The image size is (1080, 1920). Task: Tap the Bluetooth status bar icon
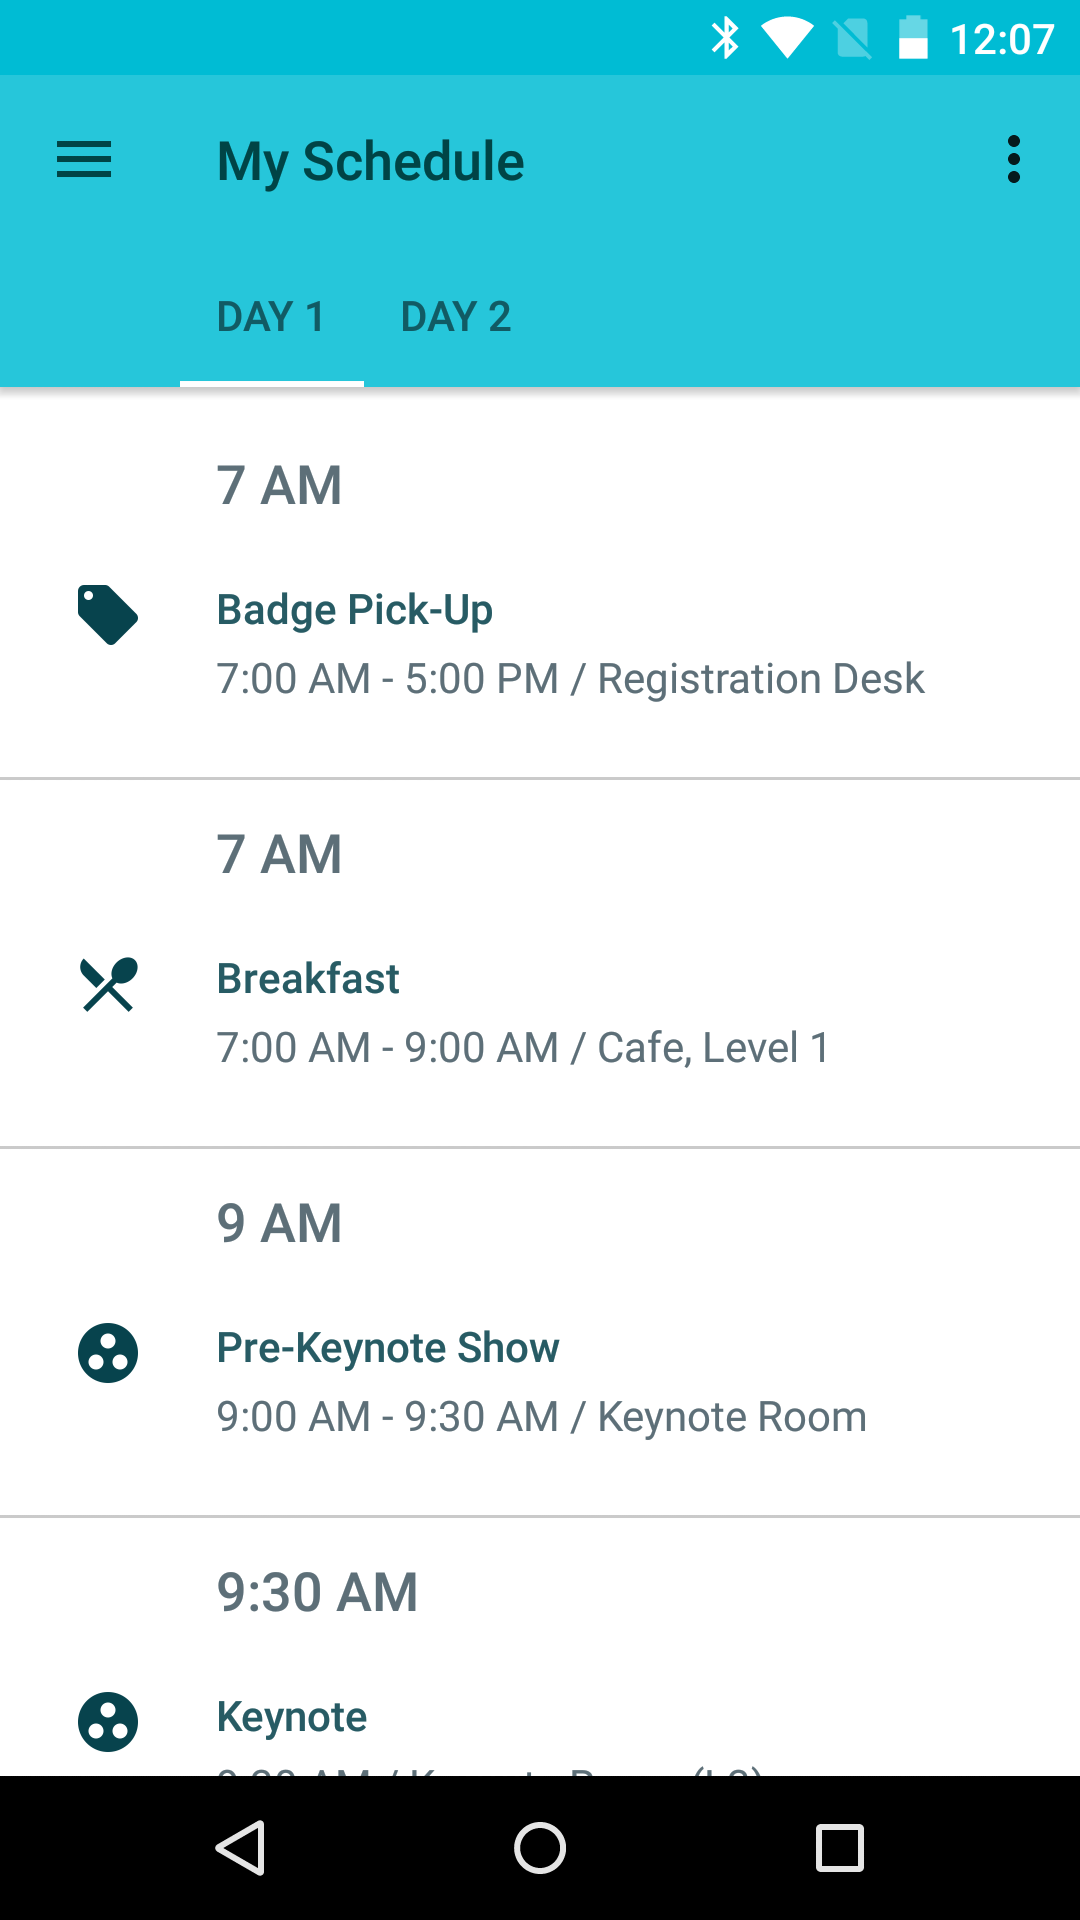coord(725,39)
